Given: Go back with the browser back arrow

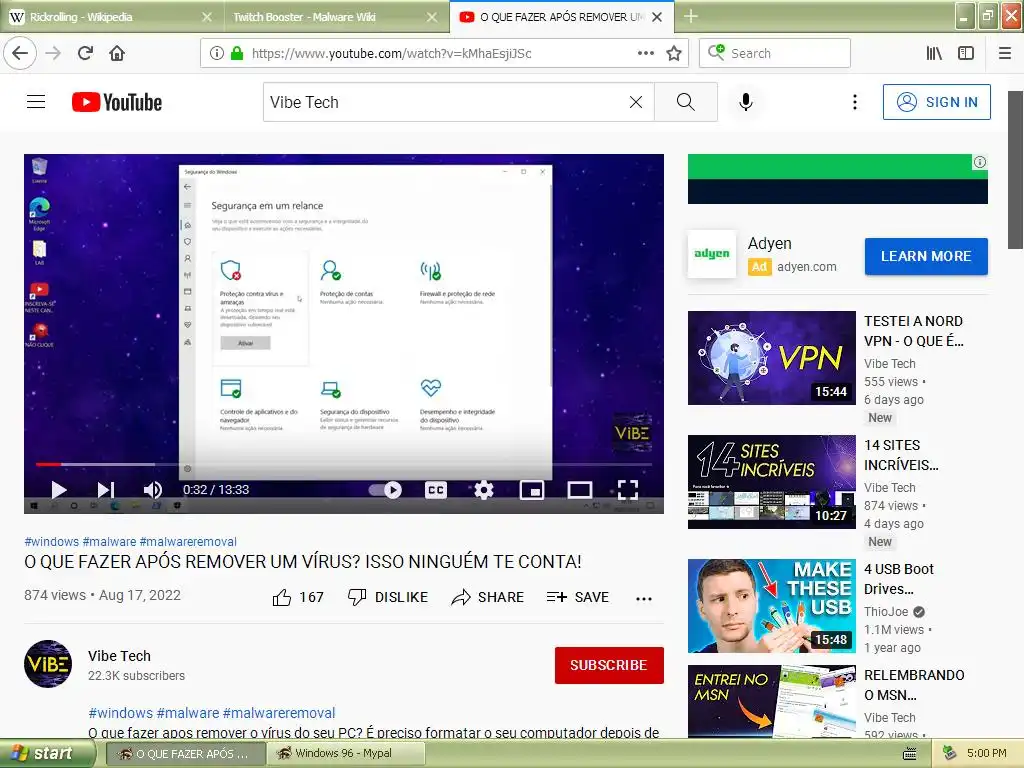Looking at the screenshot, I should tap(20, 54).
